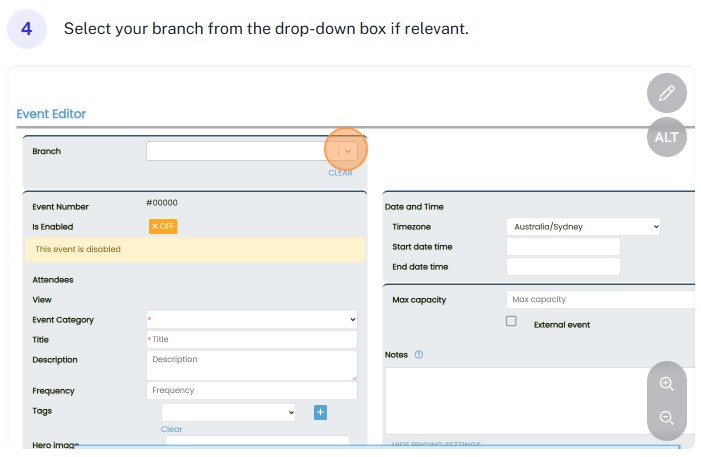The height and width of the screenshot is (457, 701).
Task: Click the Title input field
Action: pos(251,340)
